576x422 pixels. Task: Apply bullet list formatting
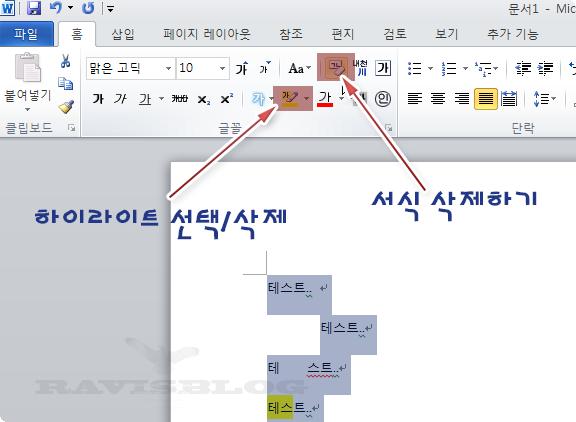coord(415,68)
